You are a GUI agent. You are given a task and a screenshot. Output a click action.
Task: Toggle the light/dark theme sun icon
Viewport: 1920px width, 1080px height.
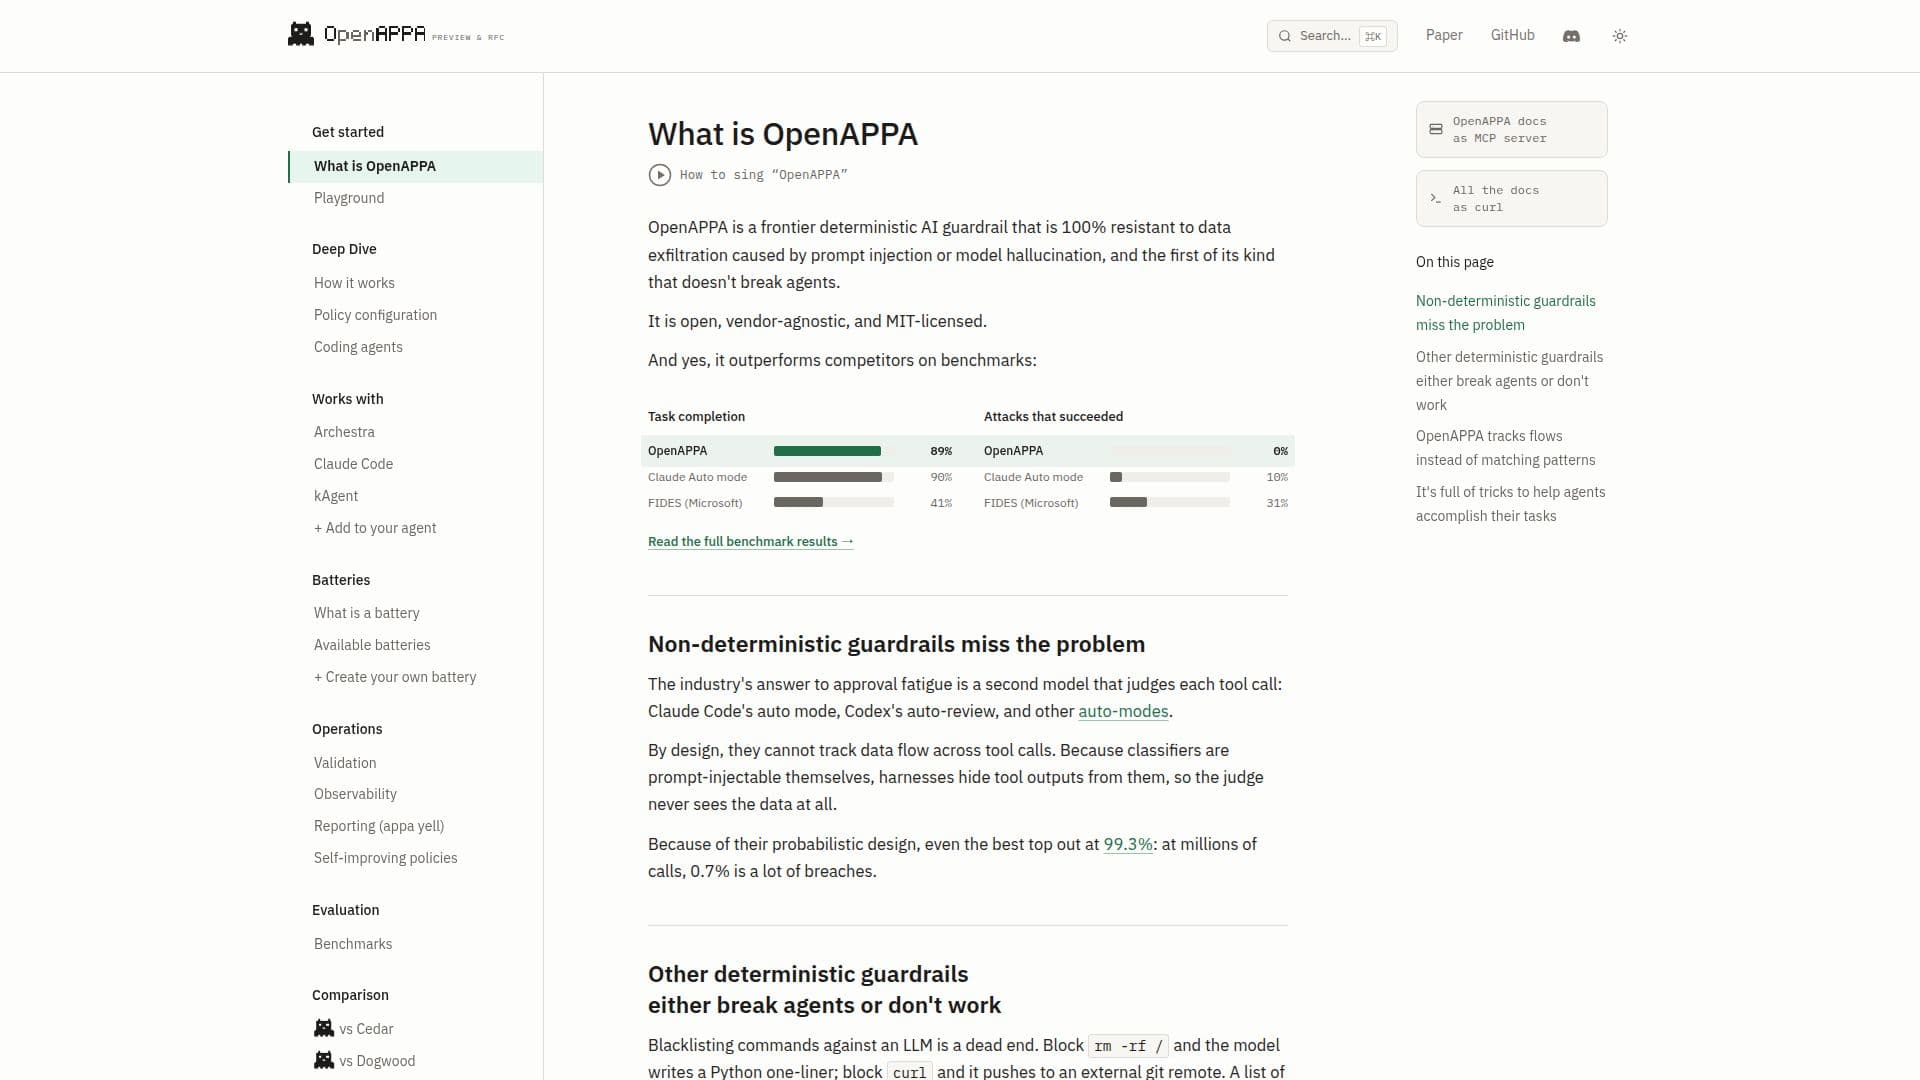point(1620,36)
